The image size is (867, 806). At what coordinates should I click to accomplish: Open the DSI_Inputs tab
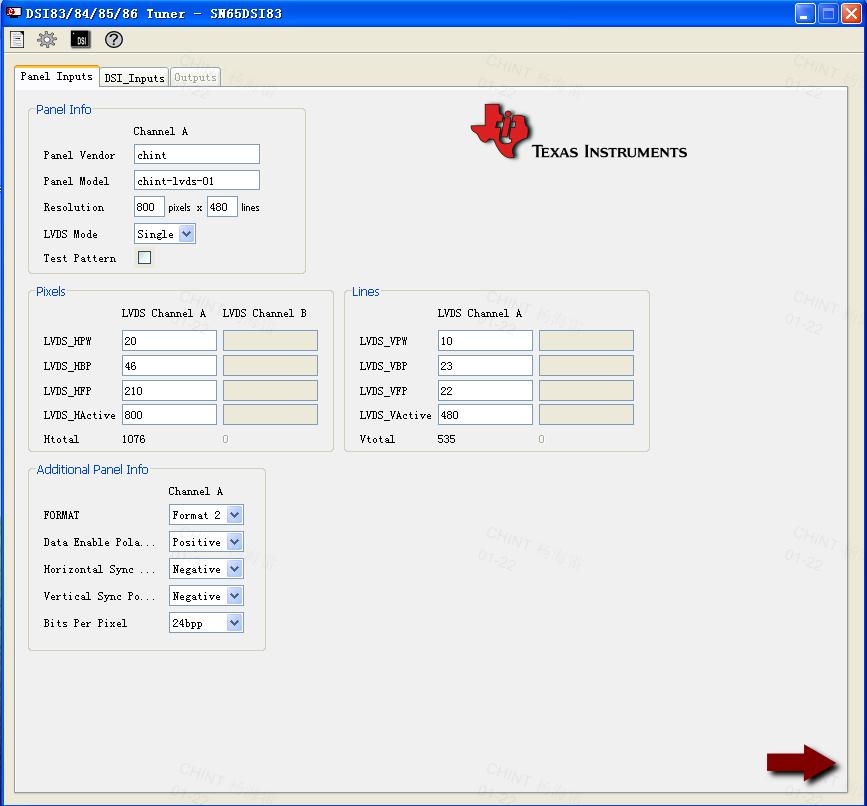coord(134,78)
